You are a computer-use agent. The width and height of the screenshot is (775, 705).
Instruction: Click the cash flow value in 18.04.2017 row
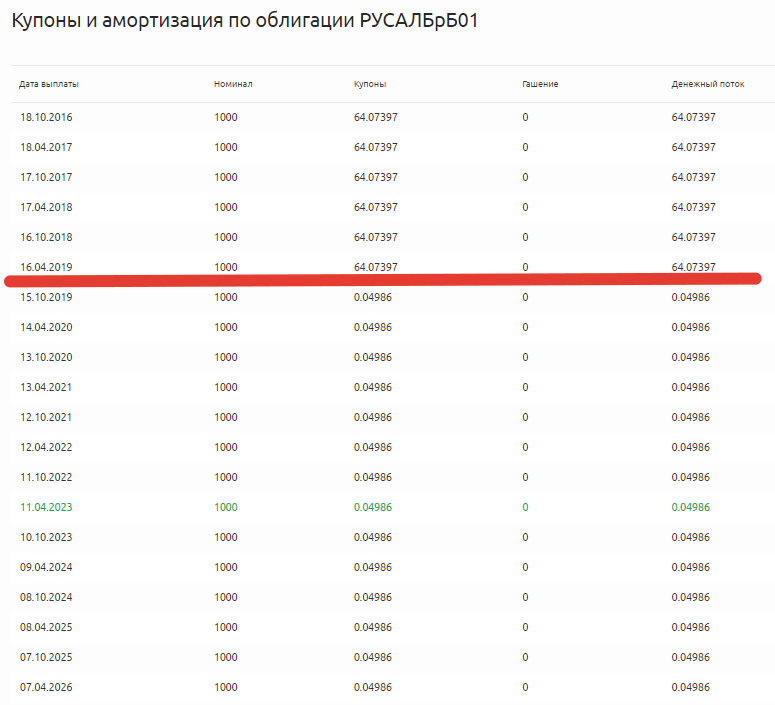693,147
